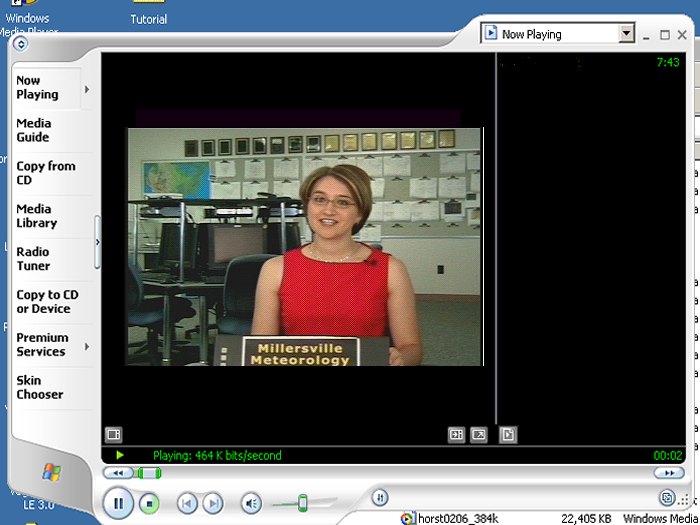Open the Media Guide tab
Screen dimensions: 700x525
pyautogui.click(x=34, y=130)
